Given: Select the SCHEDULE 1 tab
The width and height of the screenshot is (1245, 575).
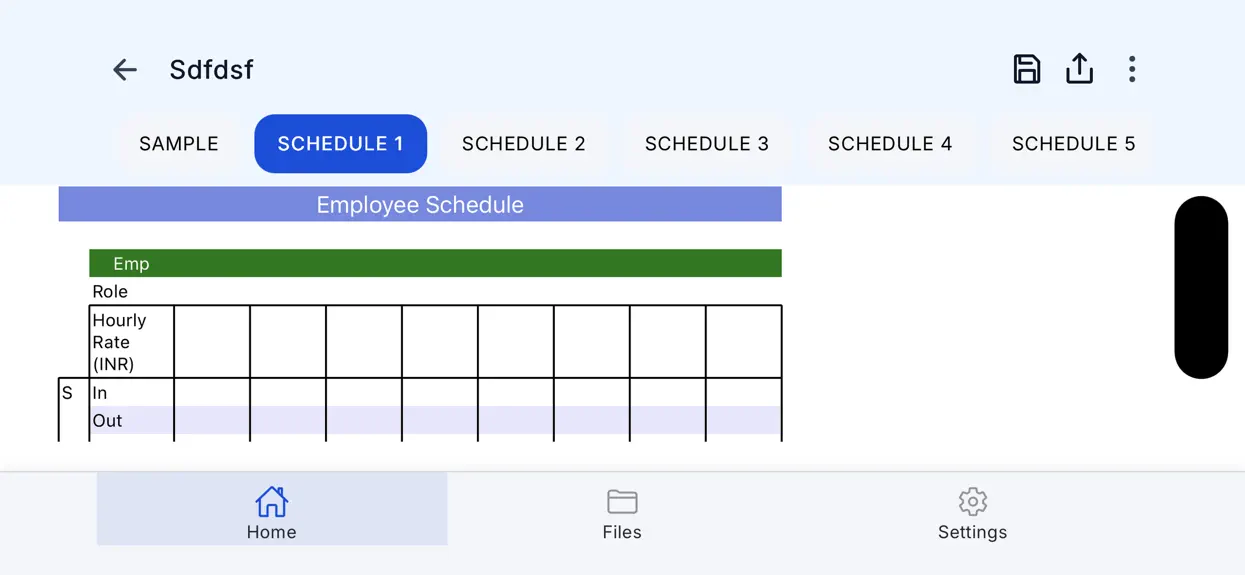Looking at the screenshot, I should [341, 144].
